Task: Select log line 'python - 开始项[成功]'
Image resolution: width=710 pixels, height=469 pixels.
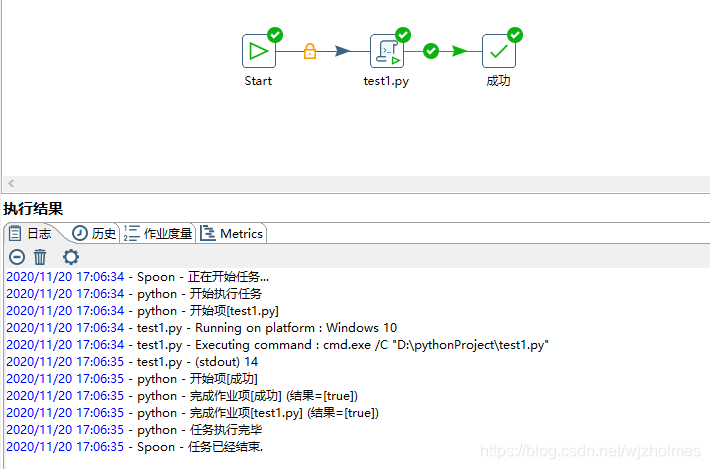Action: (x=132, y=379)
